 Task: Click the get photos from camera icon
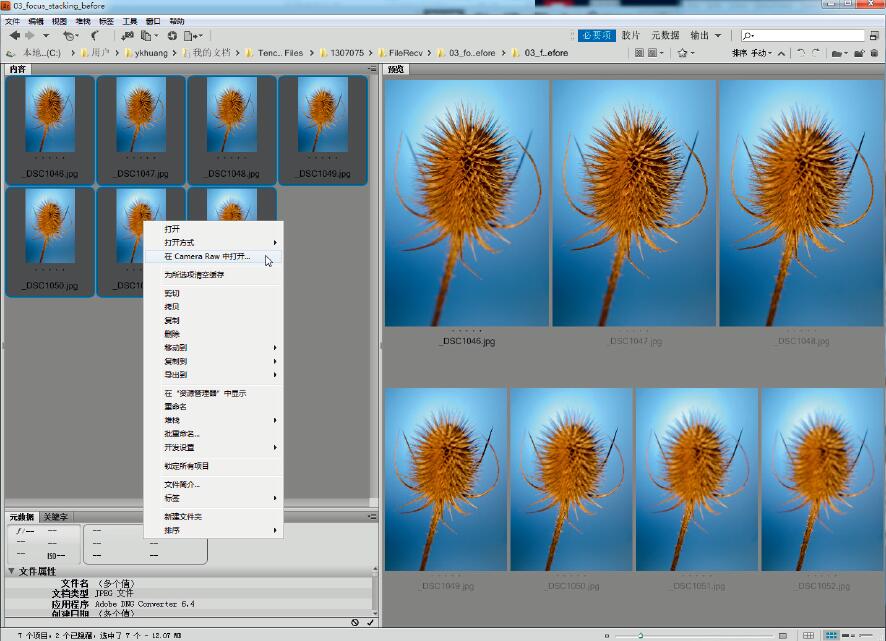coord(127,36)
